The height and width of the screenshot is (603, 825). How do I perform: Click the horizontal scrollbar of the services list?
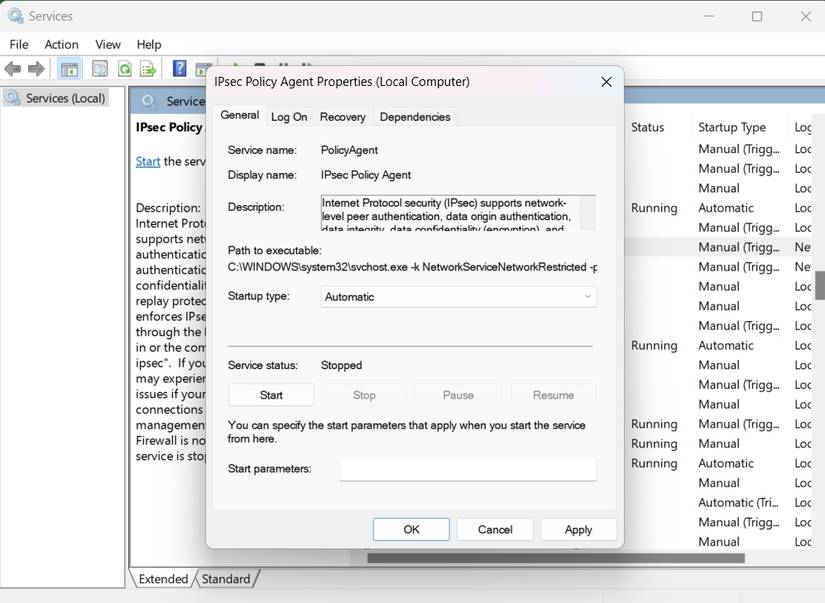click(556, 558)
